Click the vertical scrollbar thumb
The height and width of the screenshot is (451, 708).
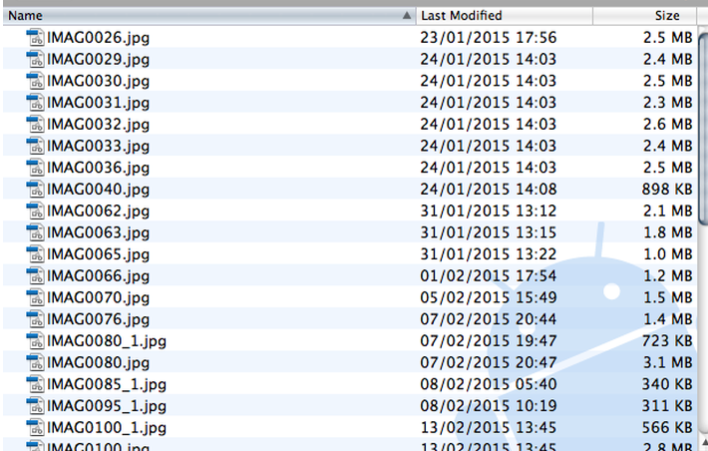click(703, 129)
